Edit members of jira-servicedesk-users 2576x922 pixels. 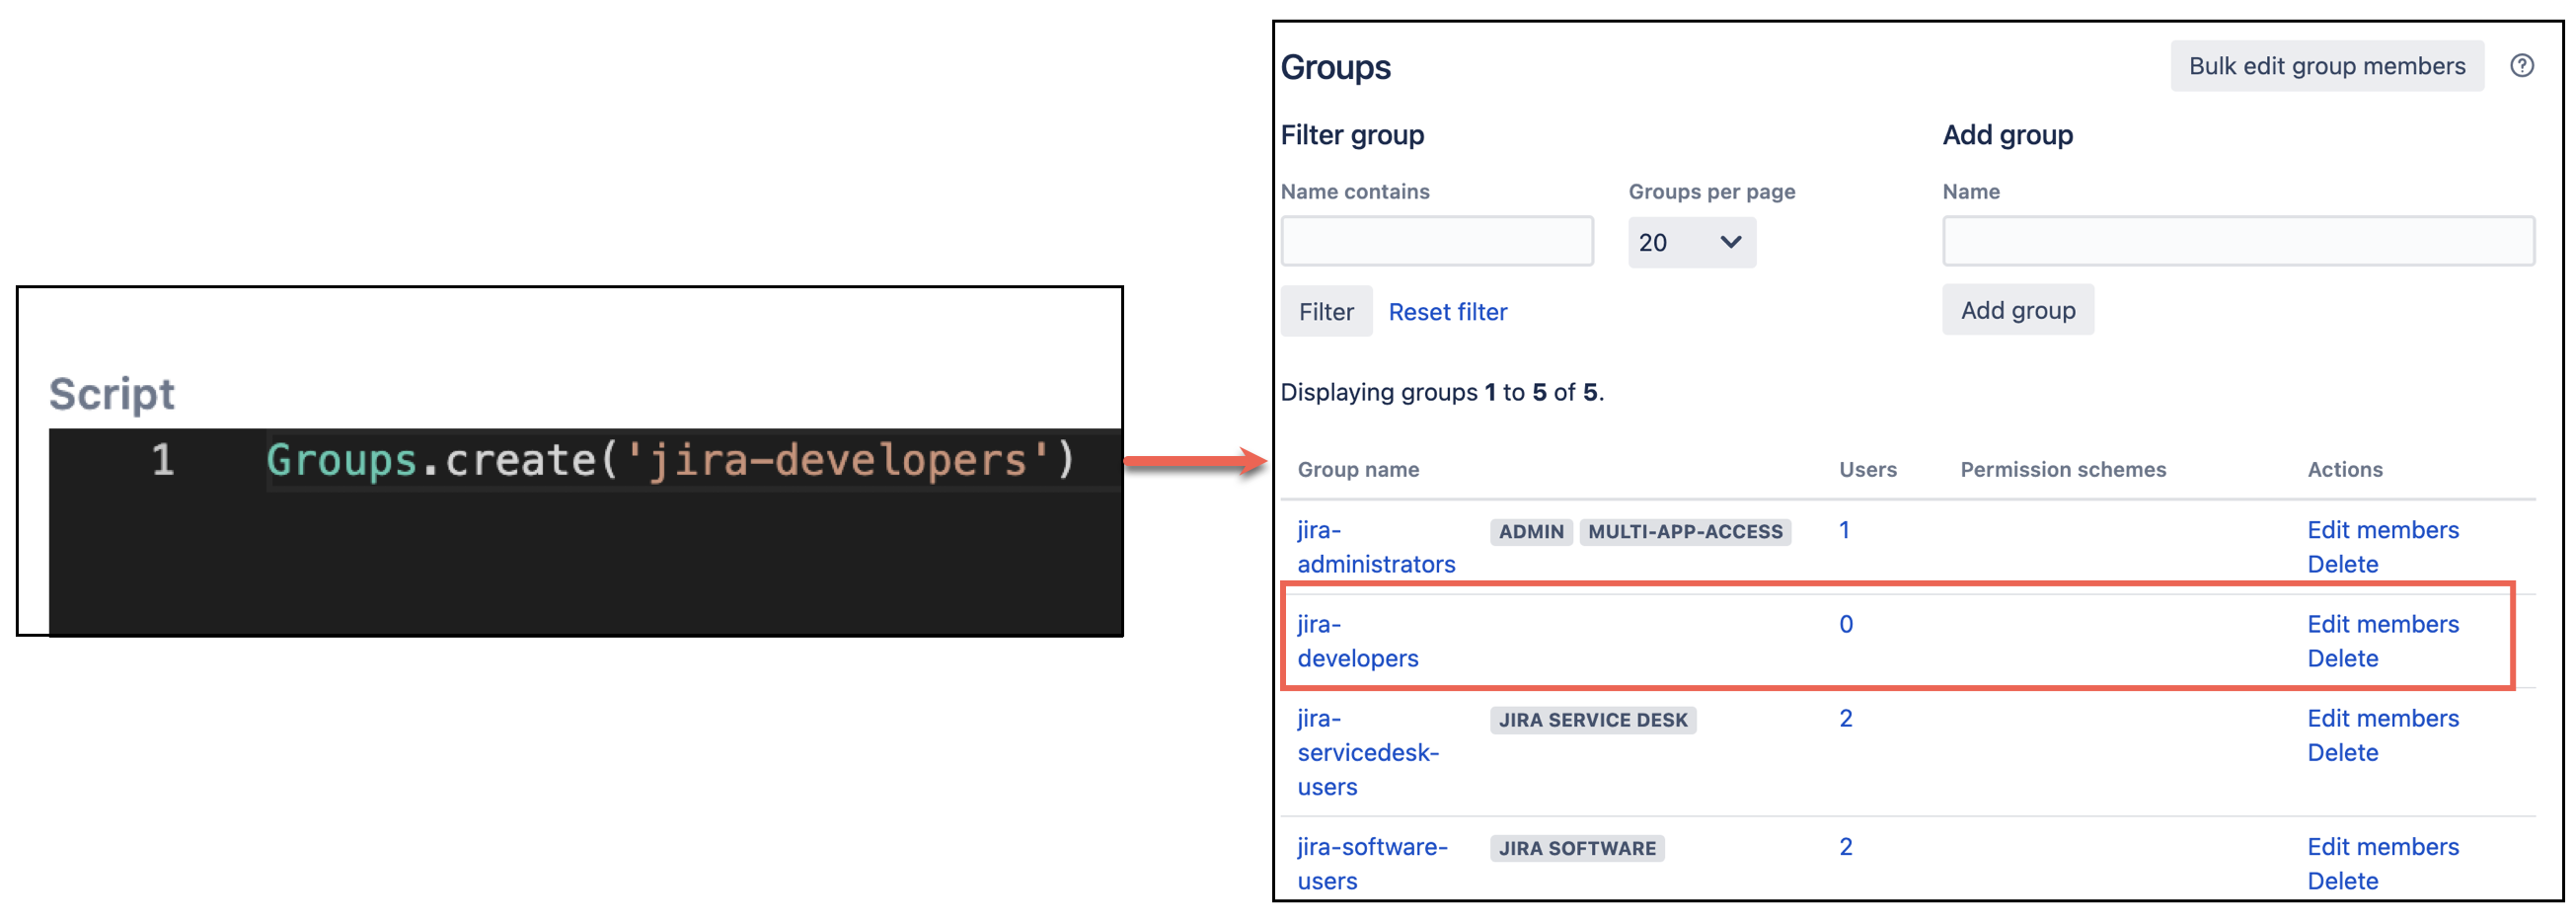click(x=2382, y=718)
